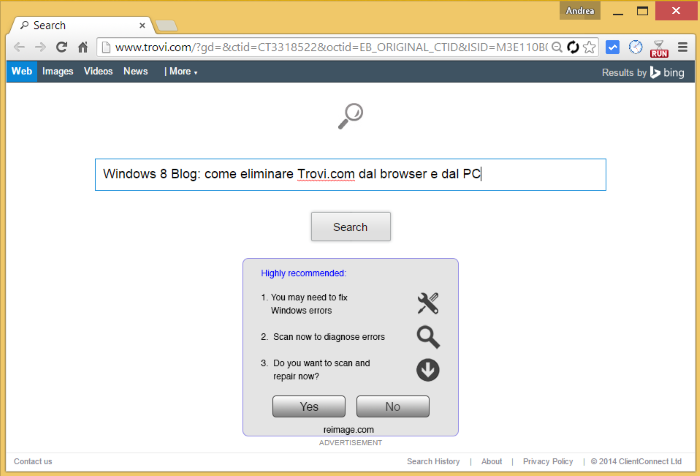Viewport: 700px width, 476px height.
Task: Open the Privacy Policy footer link
Action: coord(548,461)
